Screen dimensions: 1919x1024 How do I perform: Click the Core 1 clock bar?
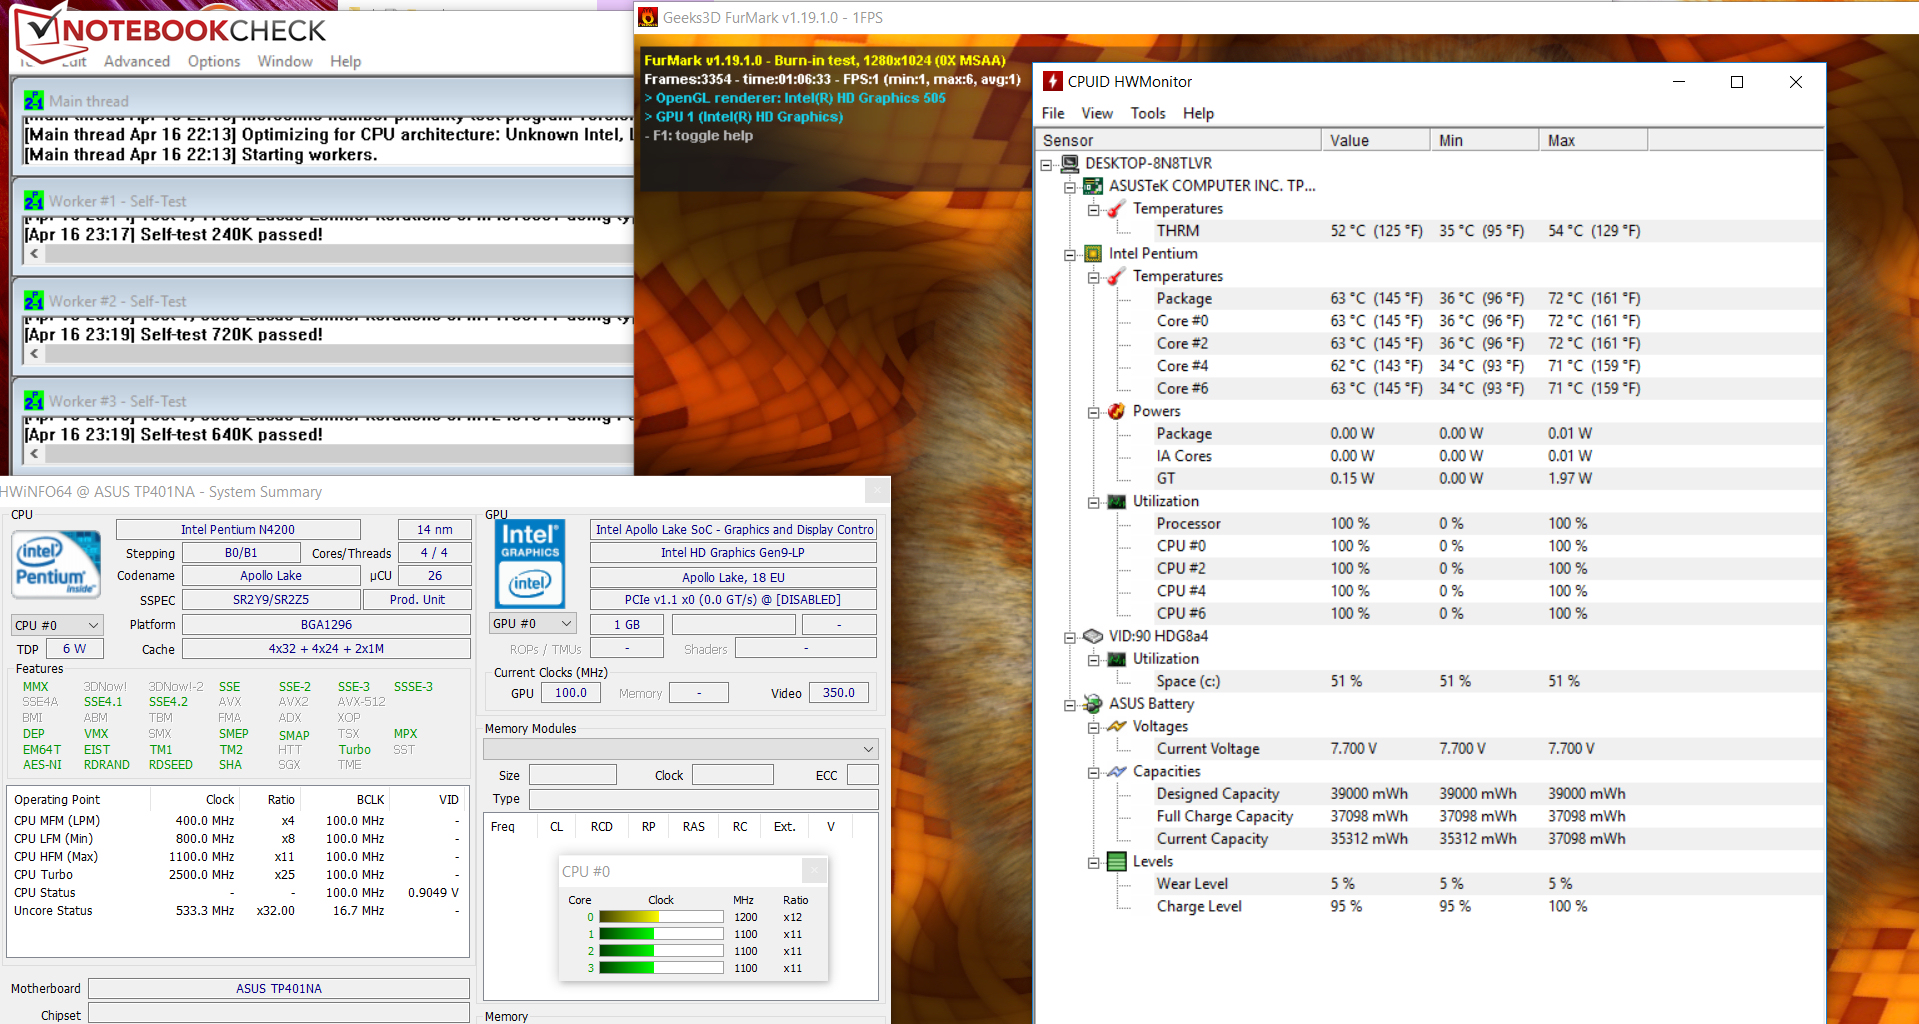click(661, 934)
